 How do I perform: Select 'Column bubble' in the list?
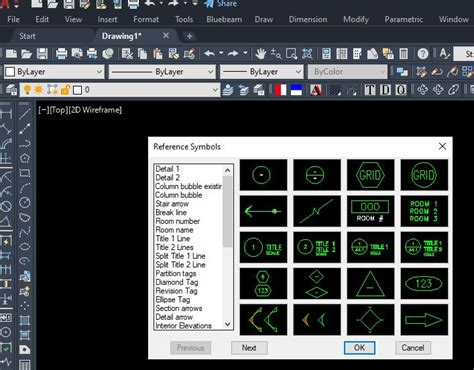coord(179,195)
